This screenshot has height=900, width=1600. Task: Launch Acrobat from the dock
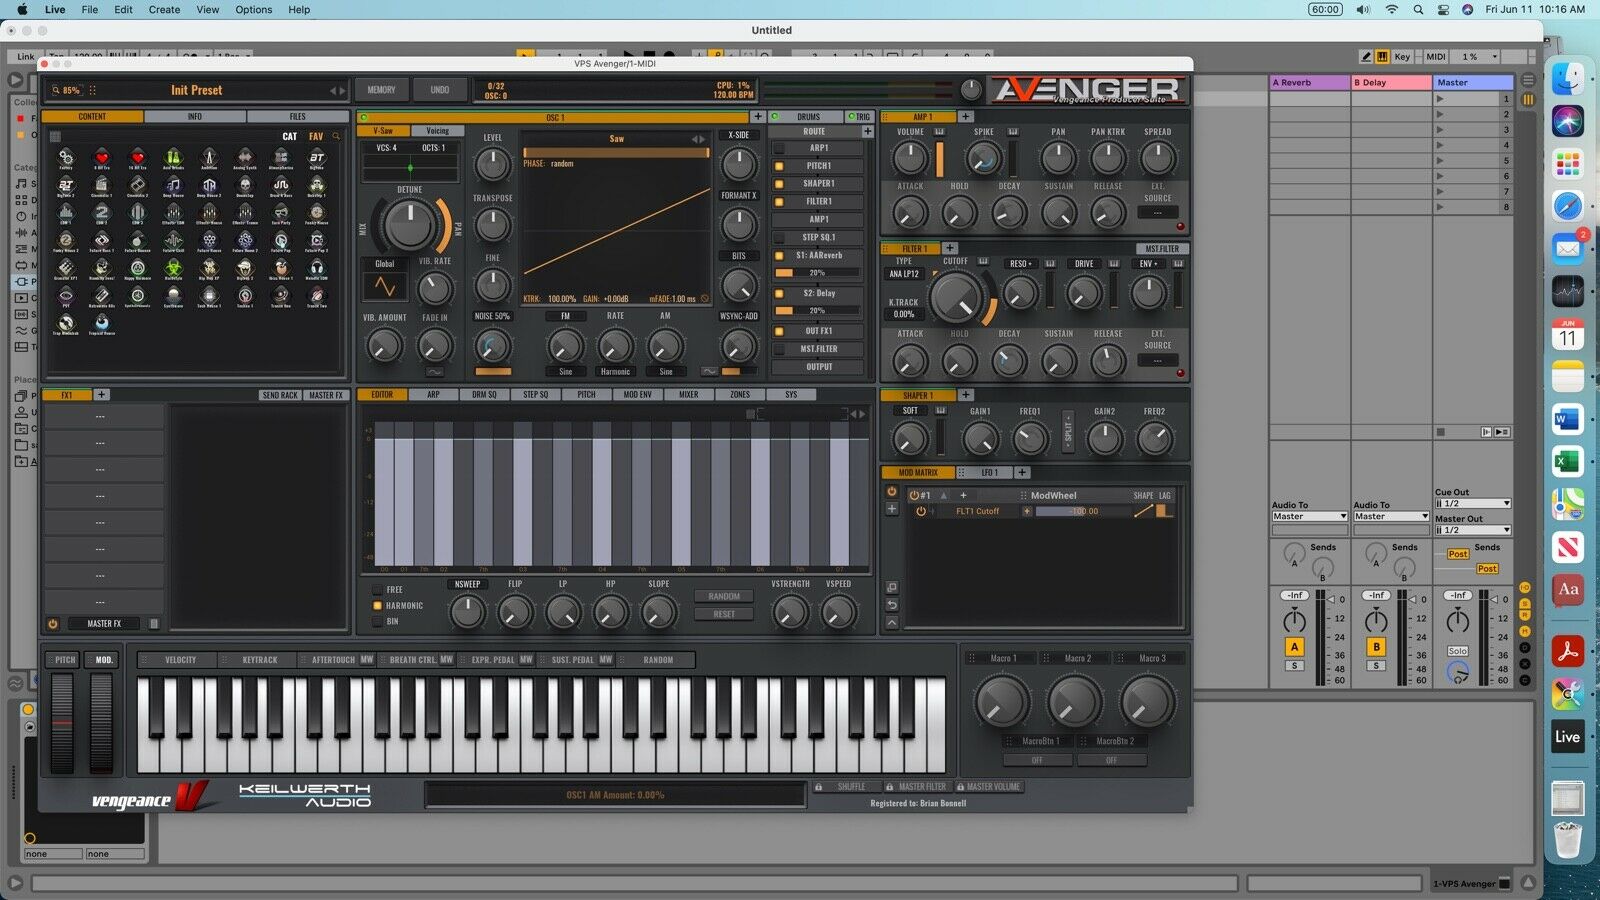pyautogui.click(x=1567, y=650)
